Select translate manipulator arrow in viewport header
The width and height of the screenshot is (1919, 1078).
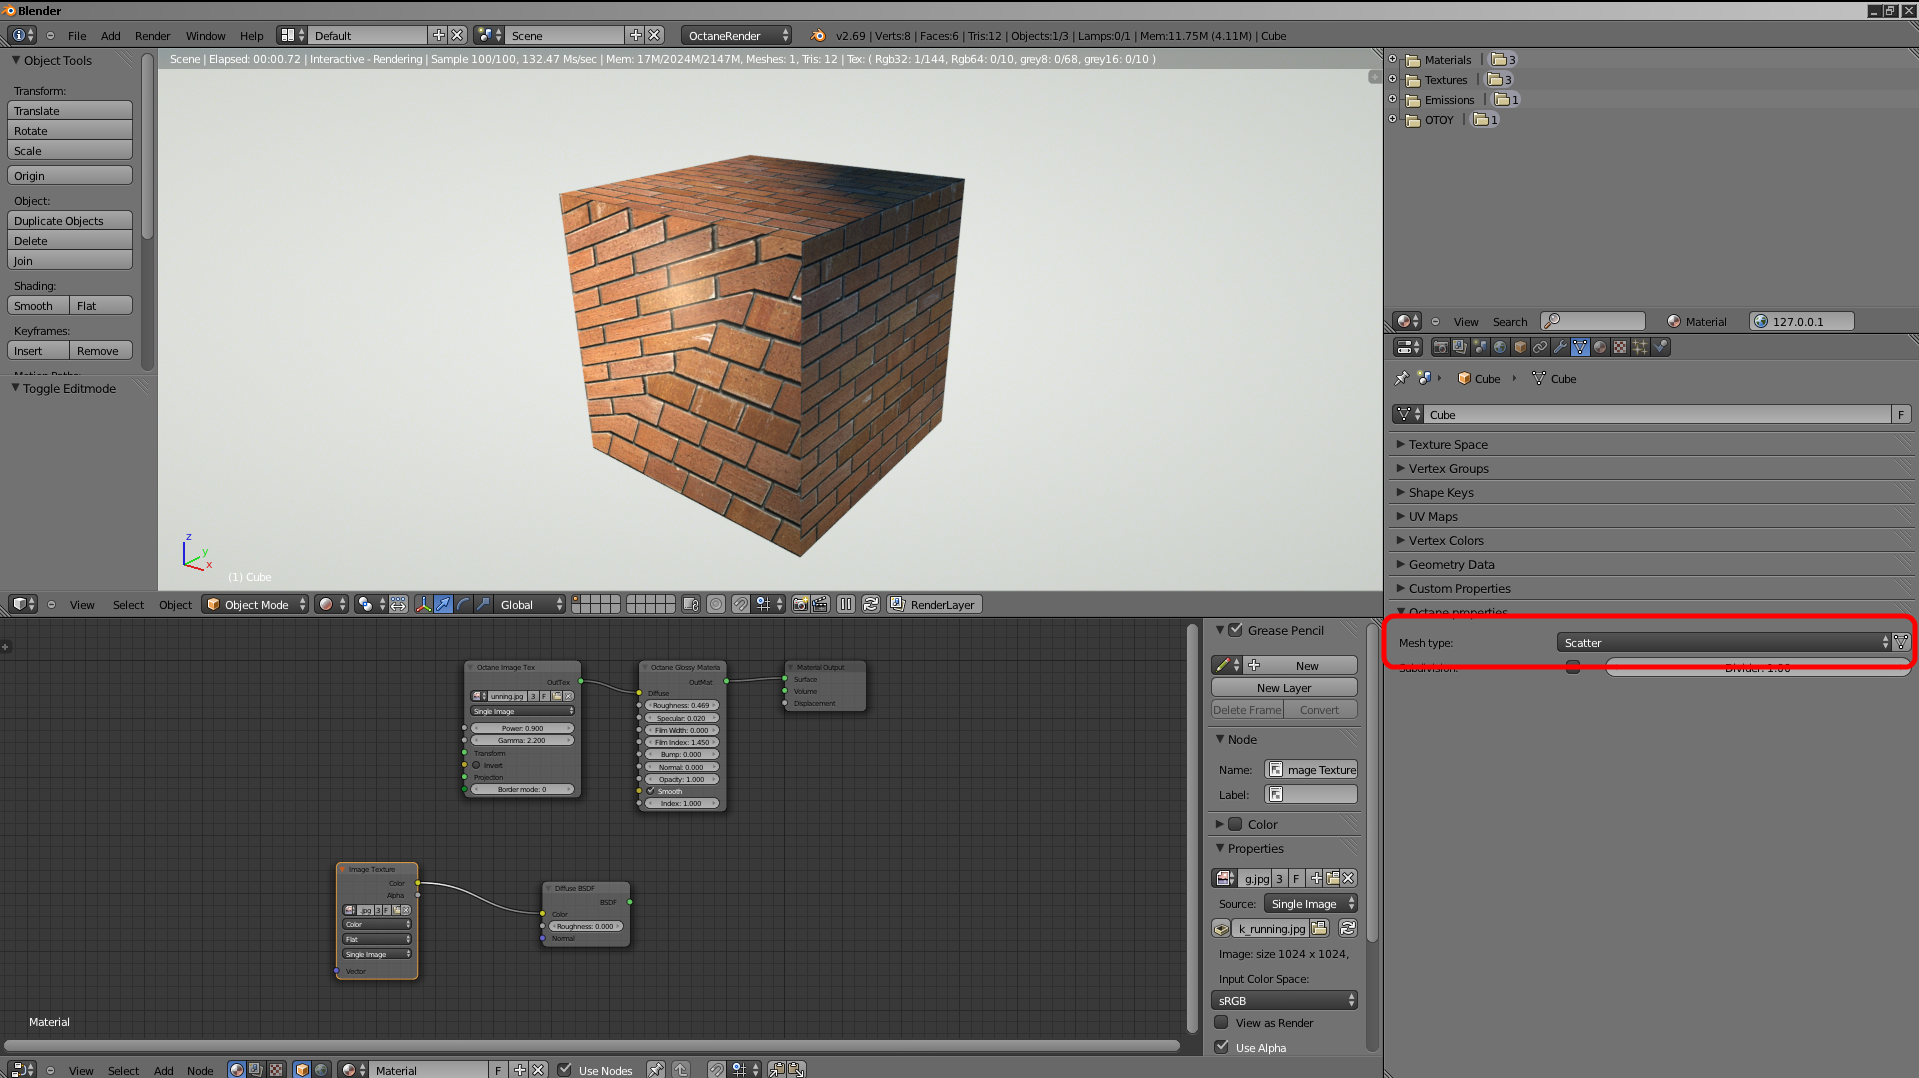pyautogui.click(x=443, y=604)
